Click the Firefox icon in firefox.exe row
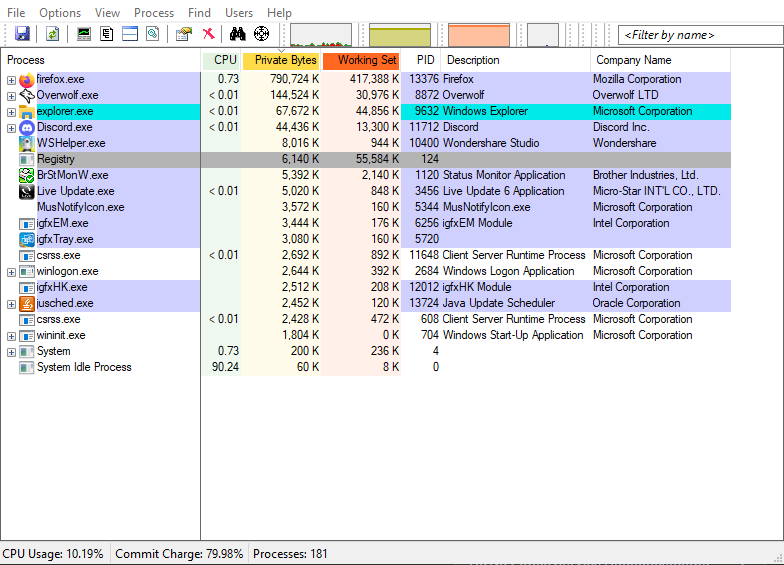 pyautogui.click(x=26, y=80)
